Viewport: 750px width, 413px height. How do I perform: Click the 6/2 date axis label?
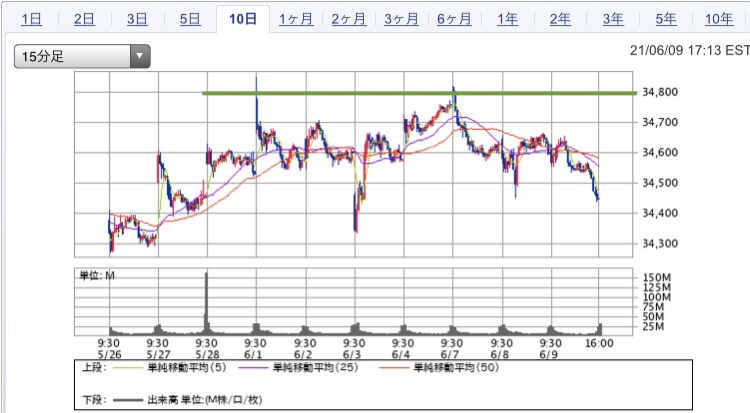click(x=303, y=355)
